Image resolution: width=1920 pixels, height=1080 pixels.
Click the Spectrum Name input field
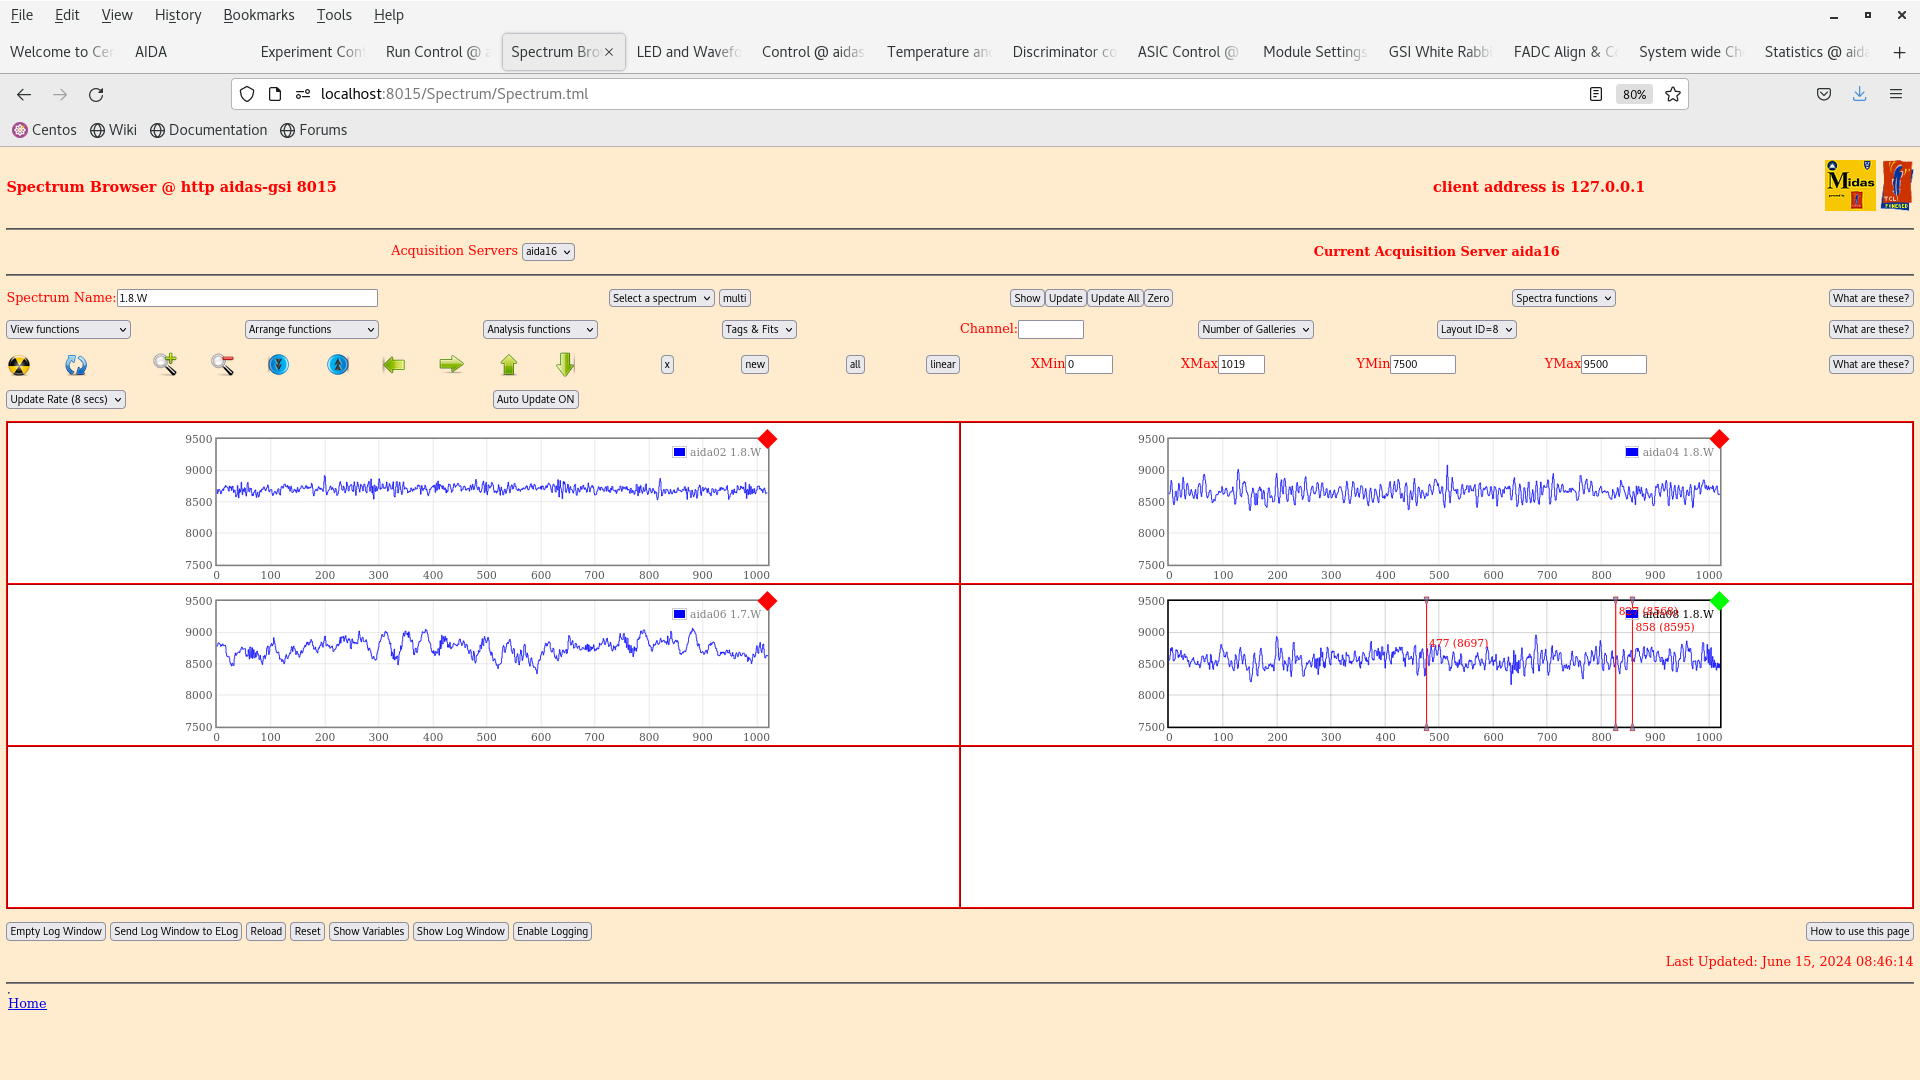point(247,298)
